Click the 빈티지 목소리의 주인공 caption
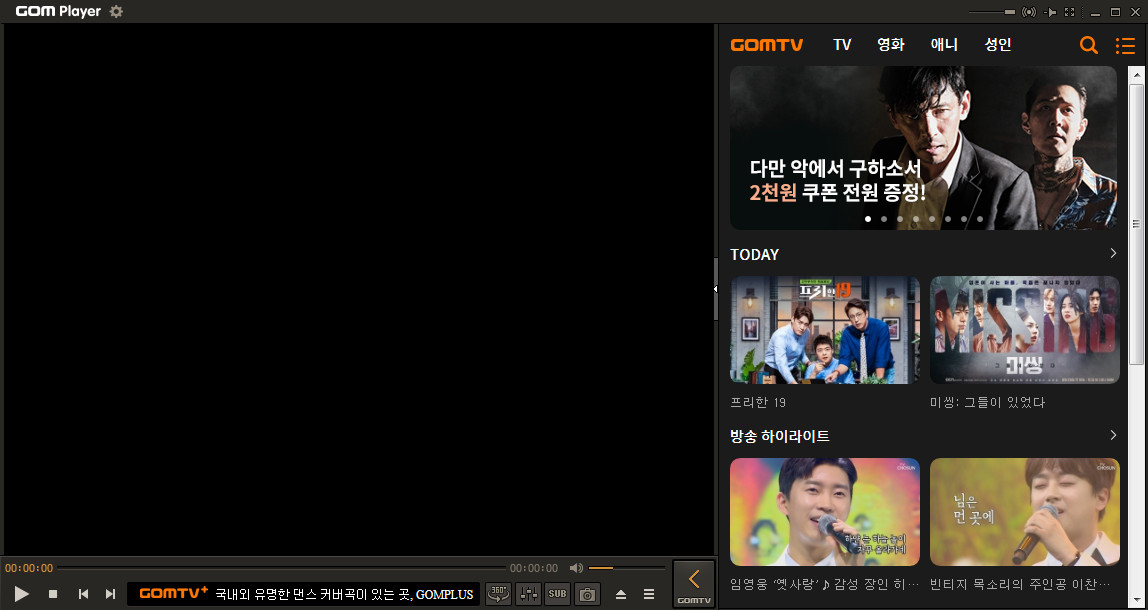The image size is (1148, 610). click(x=1020, y=584)
